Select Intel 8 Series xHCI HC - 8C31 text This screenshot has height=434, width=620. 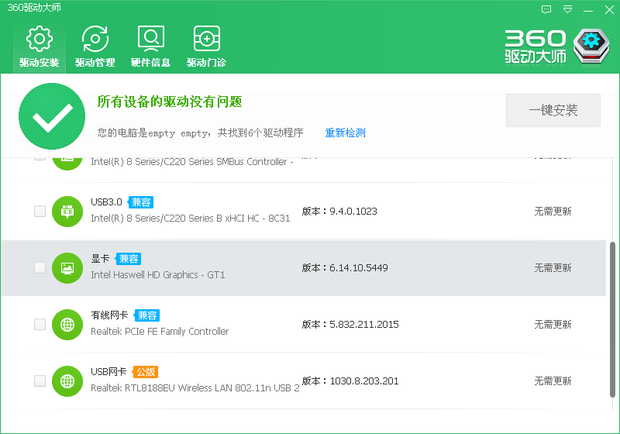(190, 218)
